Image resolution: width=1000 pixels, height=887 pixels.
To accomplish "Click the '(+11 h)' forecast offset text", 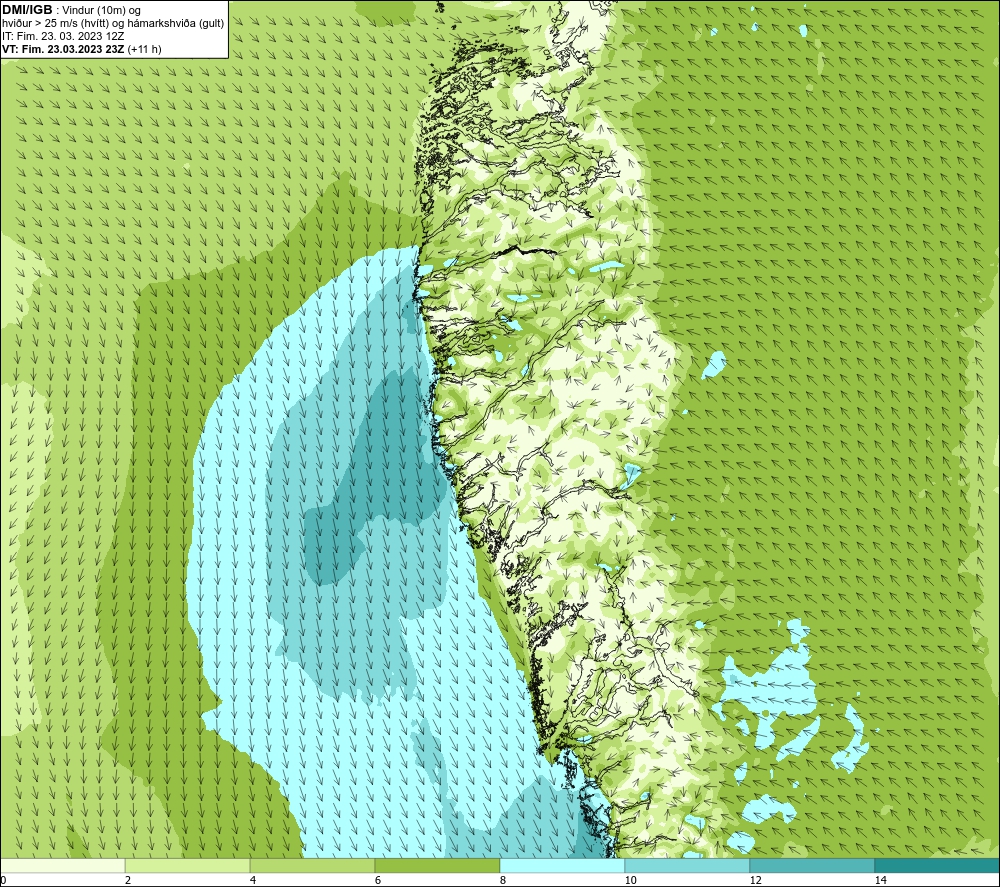I will click(x=145, y=49).
